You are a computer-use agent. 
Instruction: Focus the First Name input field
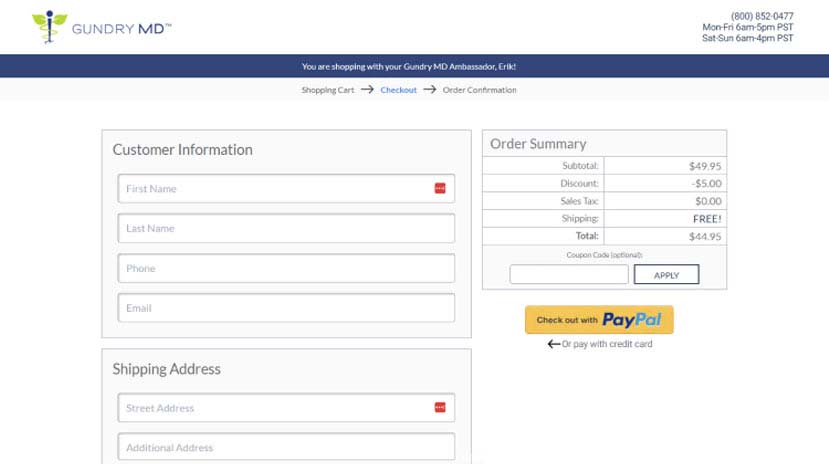[x=275, y=189]
